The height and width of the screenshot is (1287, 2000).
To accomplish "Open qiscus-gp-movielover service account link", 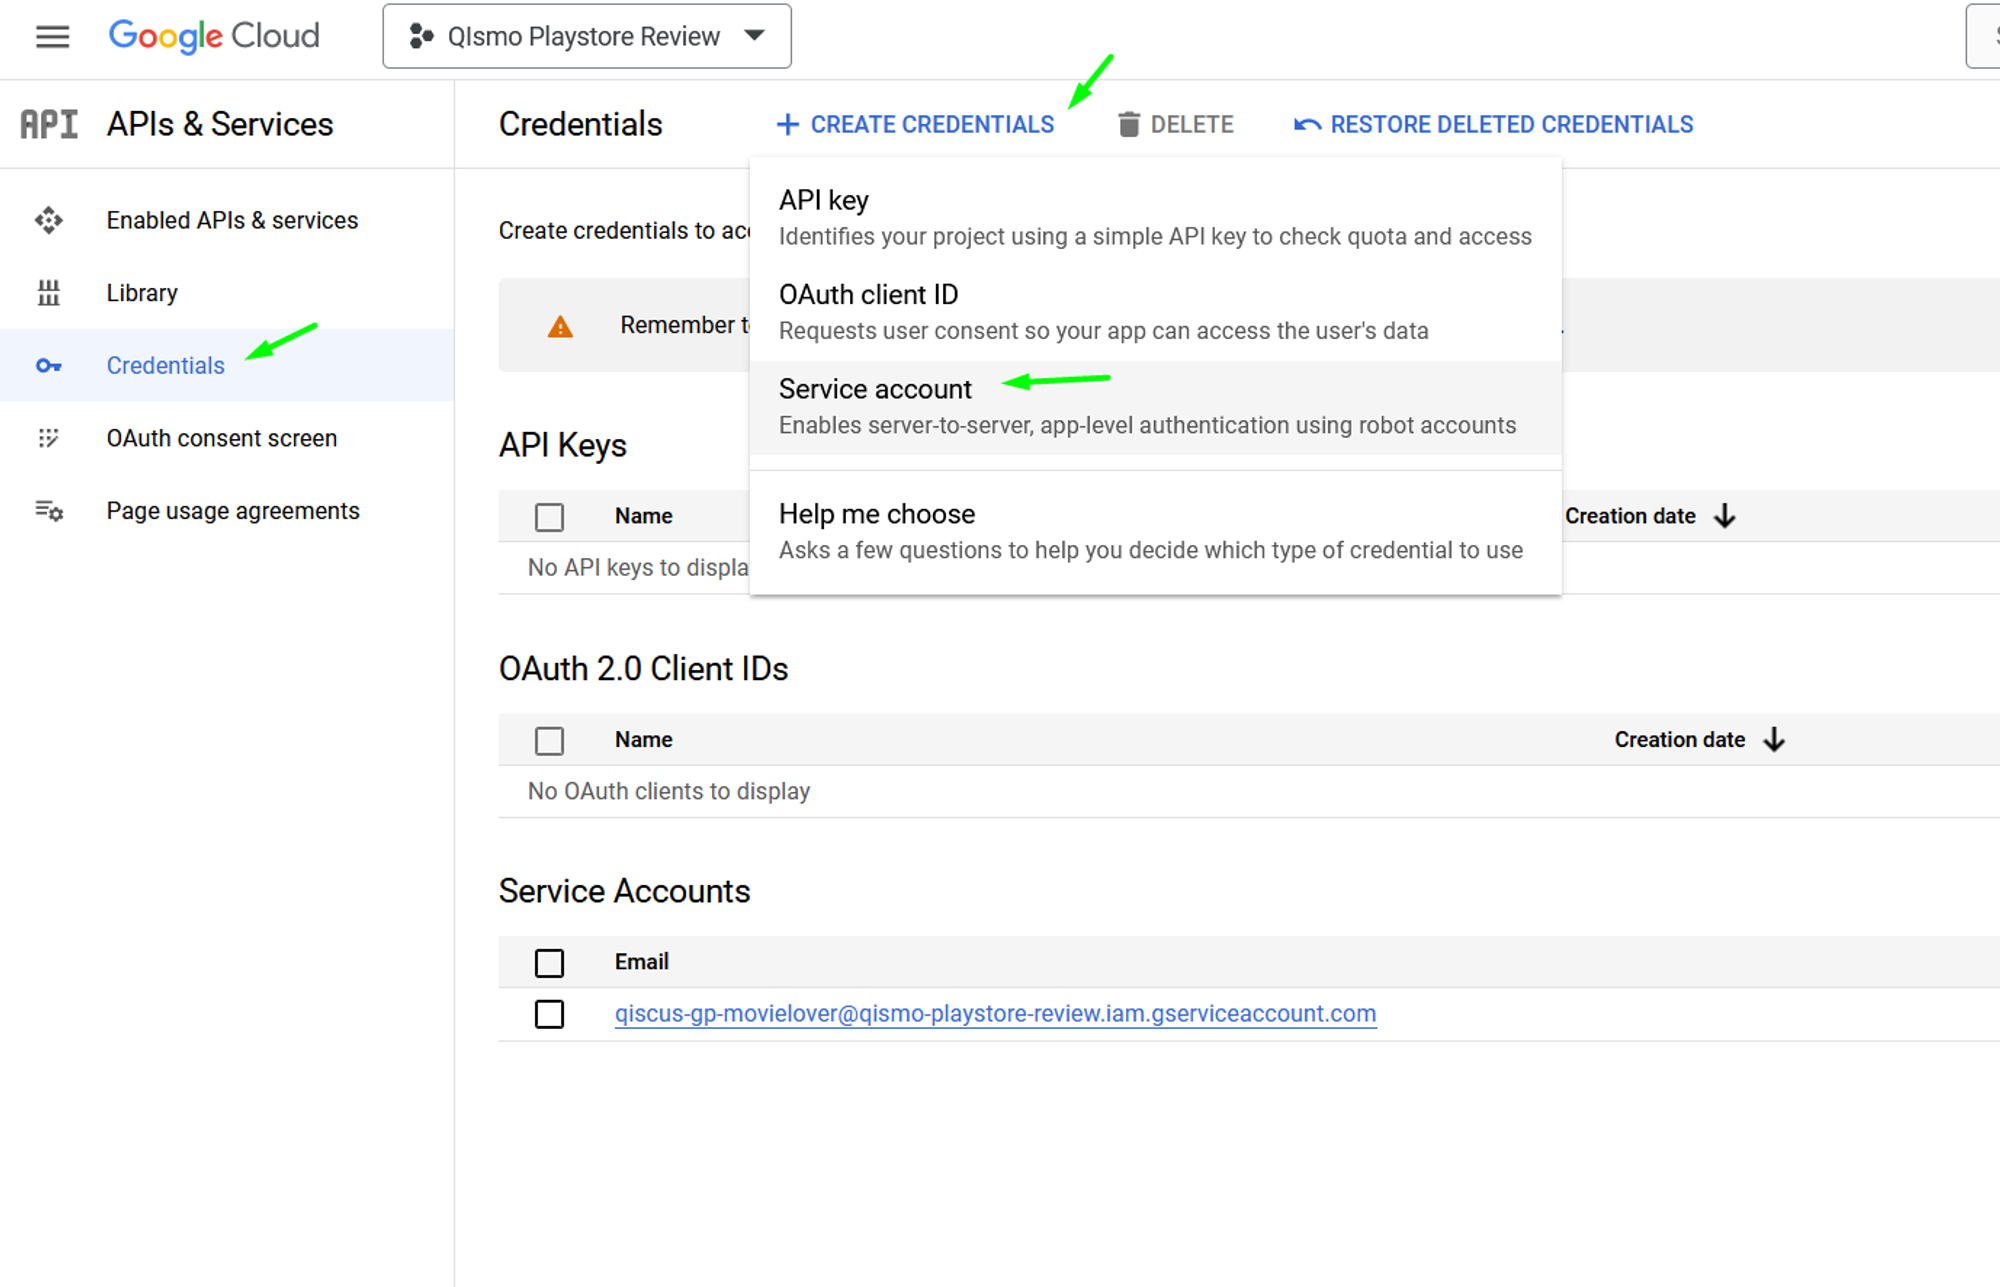I will (995, 1014).
